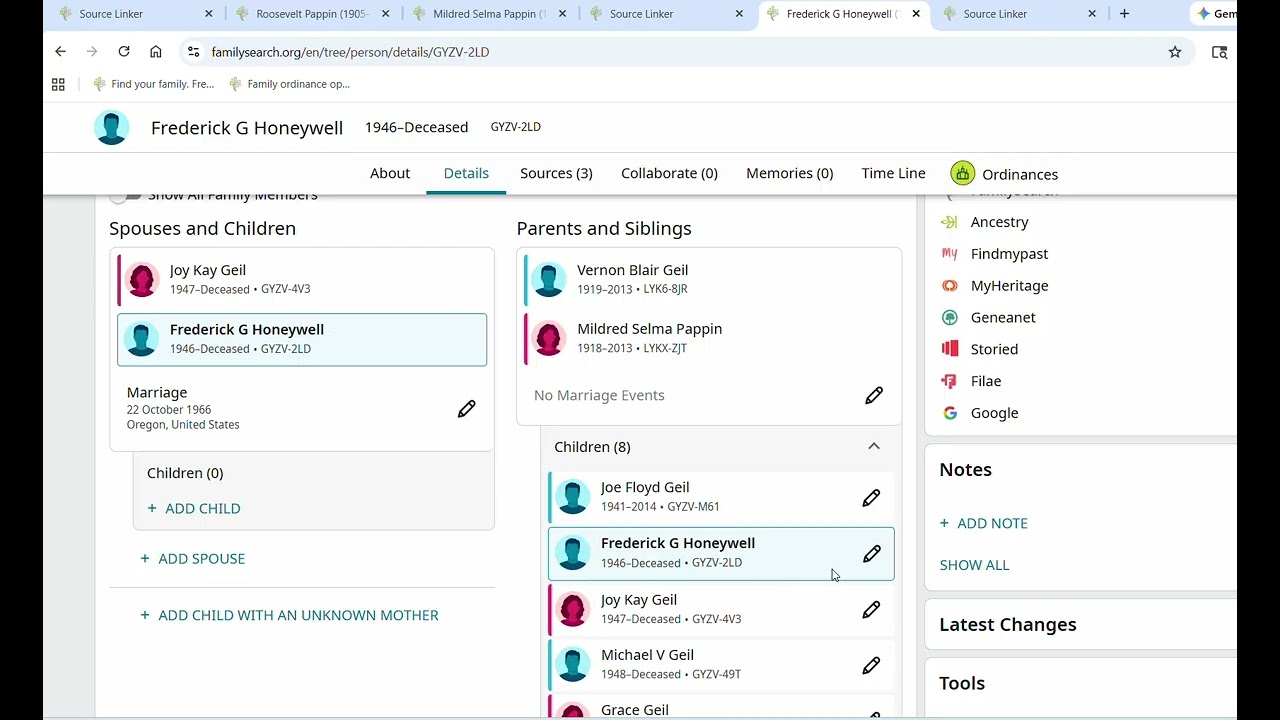Switch to the About tab

point(390,173)
